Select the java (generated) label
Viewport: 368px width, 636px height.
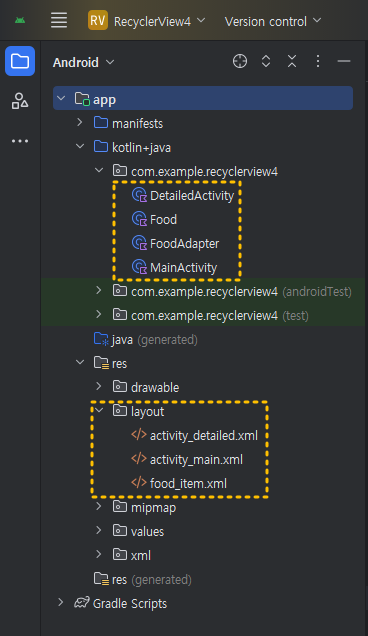point(155,340)
